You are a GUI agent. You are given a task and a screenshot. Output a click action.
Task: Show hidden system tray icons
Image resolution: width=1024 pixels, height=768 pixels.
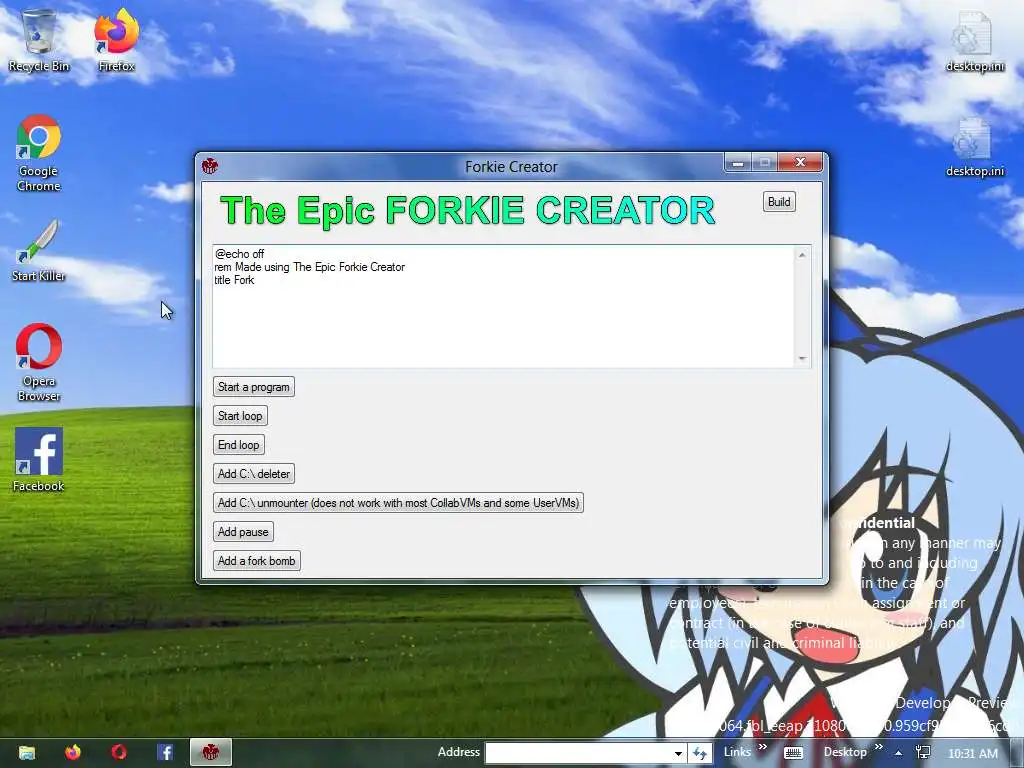click(899, 753)
